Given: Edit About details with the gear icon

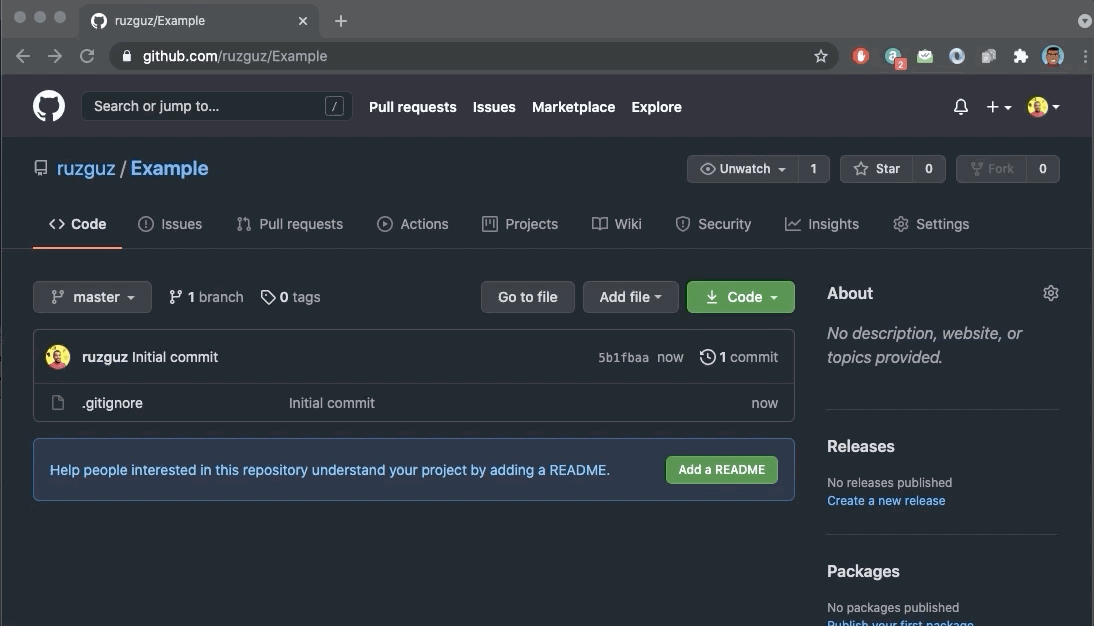Looking at the screenshot, I should tap(1051, 293).
